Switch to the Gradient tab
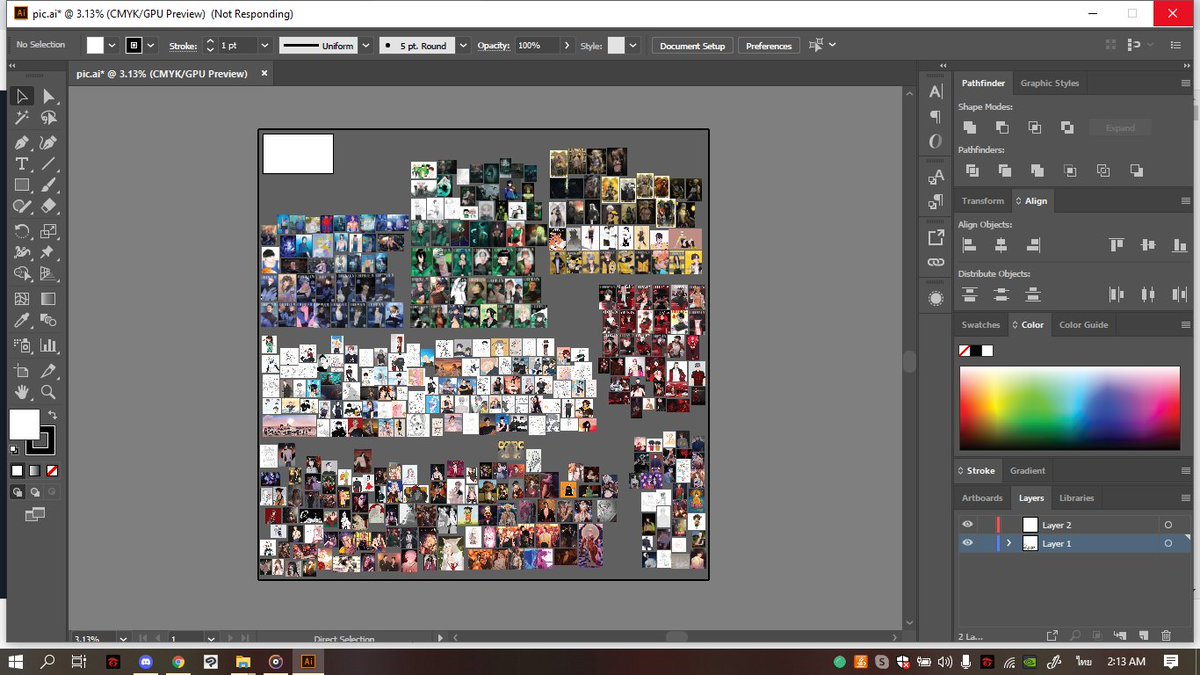 point(1027,471)
